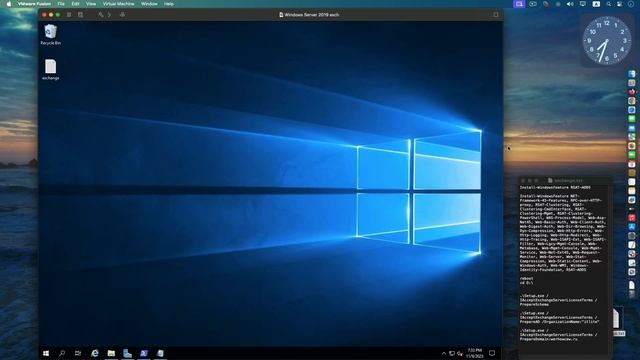Viewport: 640px width, 360px height.
Task: Open the Recycle Bin desktop icon
Action: [x=51, y=34]
